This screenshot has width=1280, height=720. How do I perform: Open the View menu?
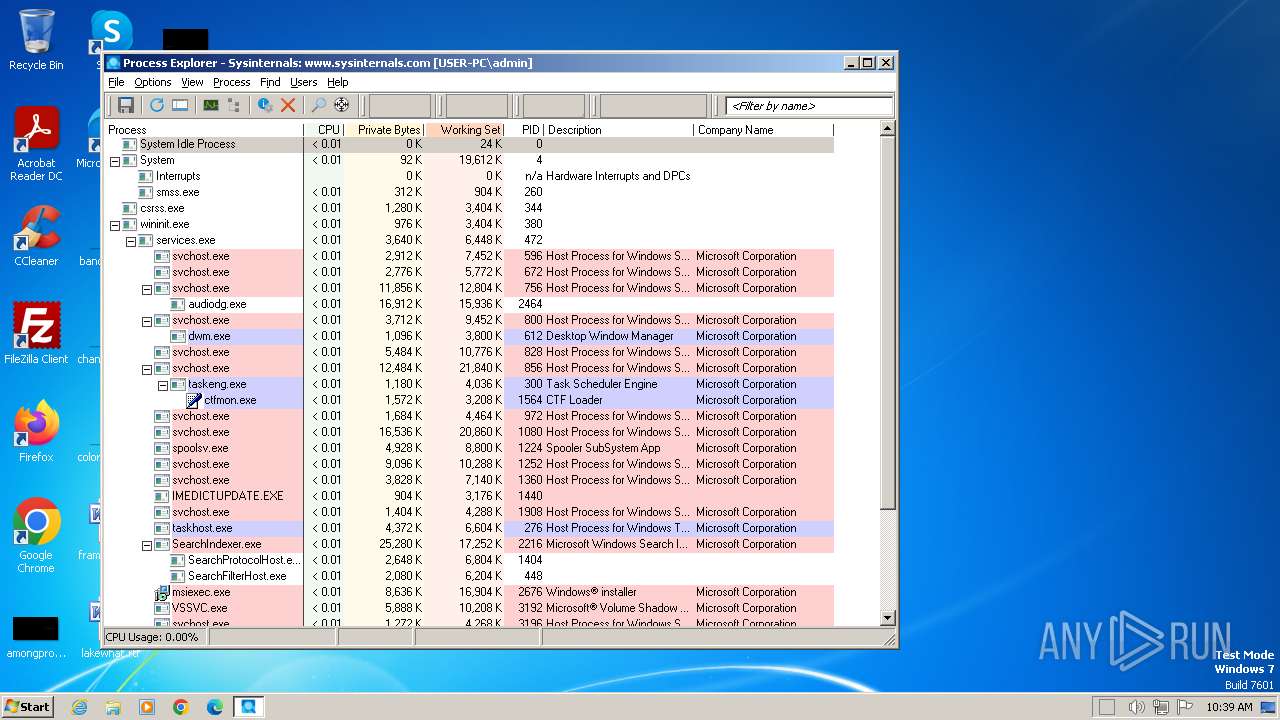192,82
